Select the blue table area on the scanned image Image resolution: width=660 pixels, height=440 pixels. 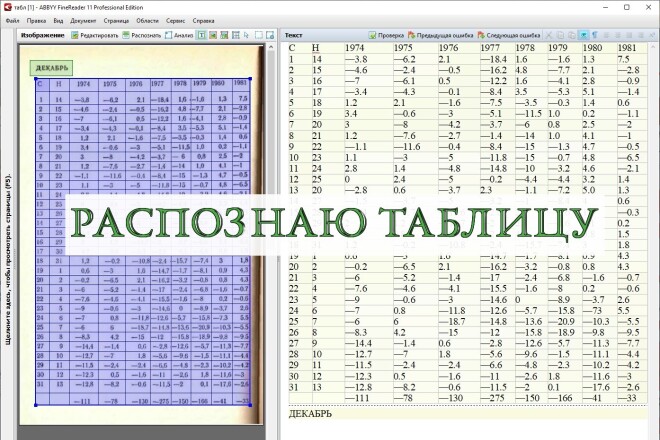click(143, 242)
